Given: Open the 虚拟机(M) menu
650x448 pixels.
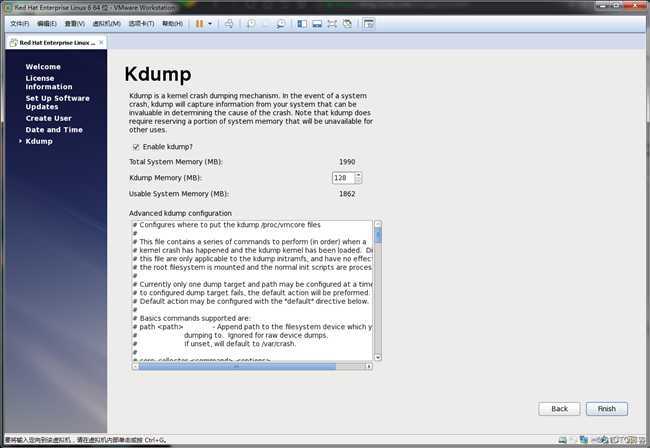Looking at the screenshot, I should (x=107, y=24).
